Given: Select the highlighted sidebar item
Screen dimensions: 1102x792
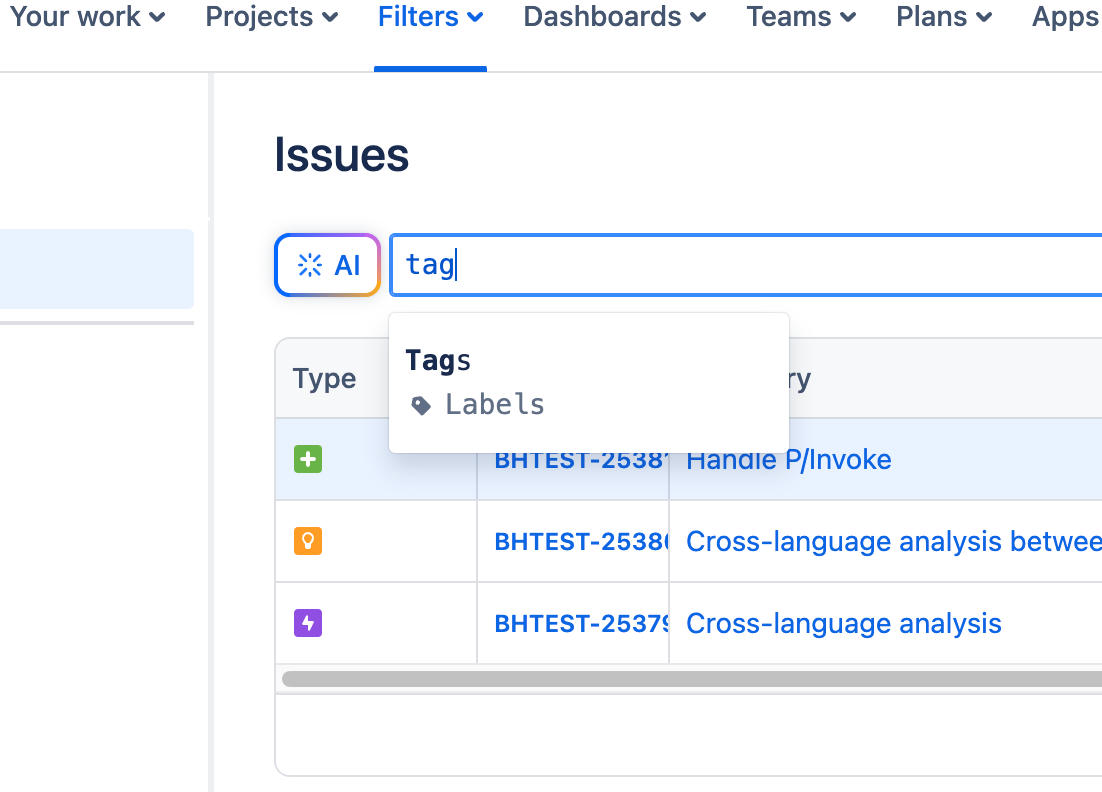Looking at the screenshot, I should tap(96, 269).
